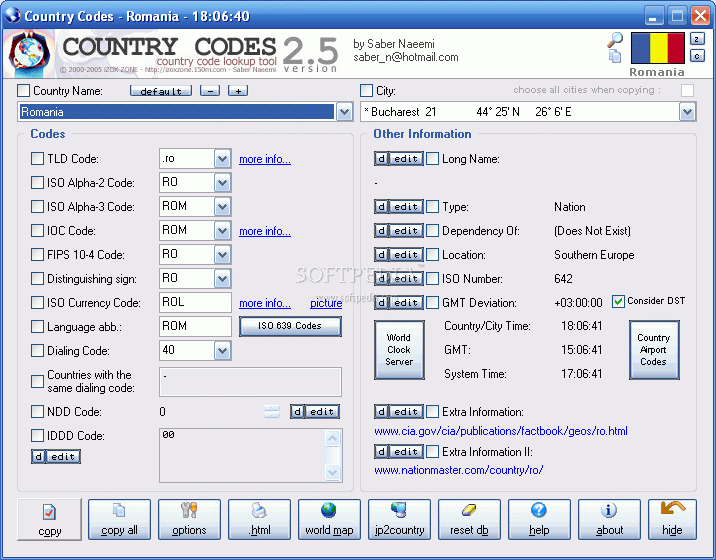Expand the Dialing Code dropdown

pyautogui.click(x=222, y=350)
